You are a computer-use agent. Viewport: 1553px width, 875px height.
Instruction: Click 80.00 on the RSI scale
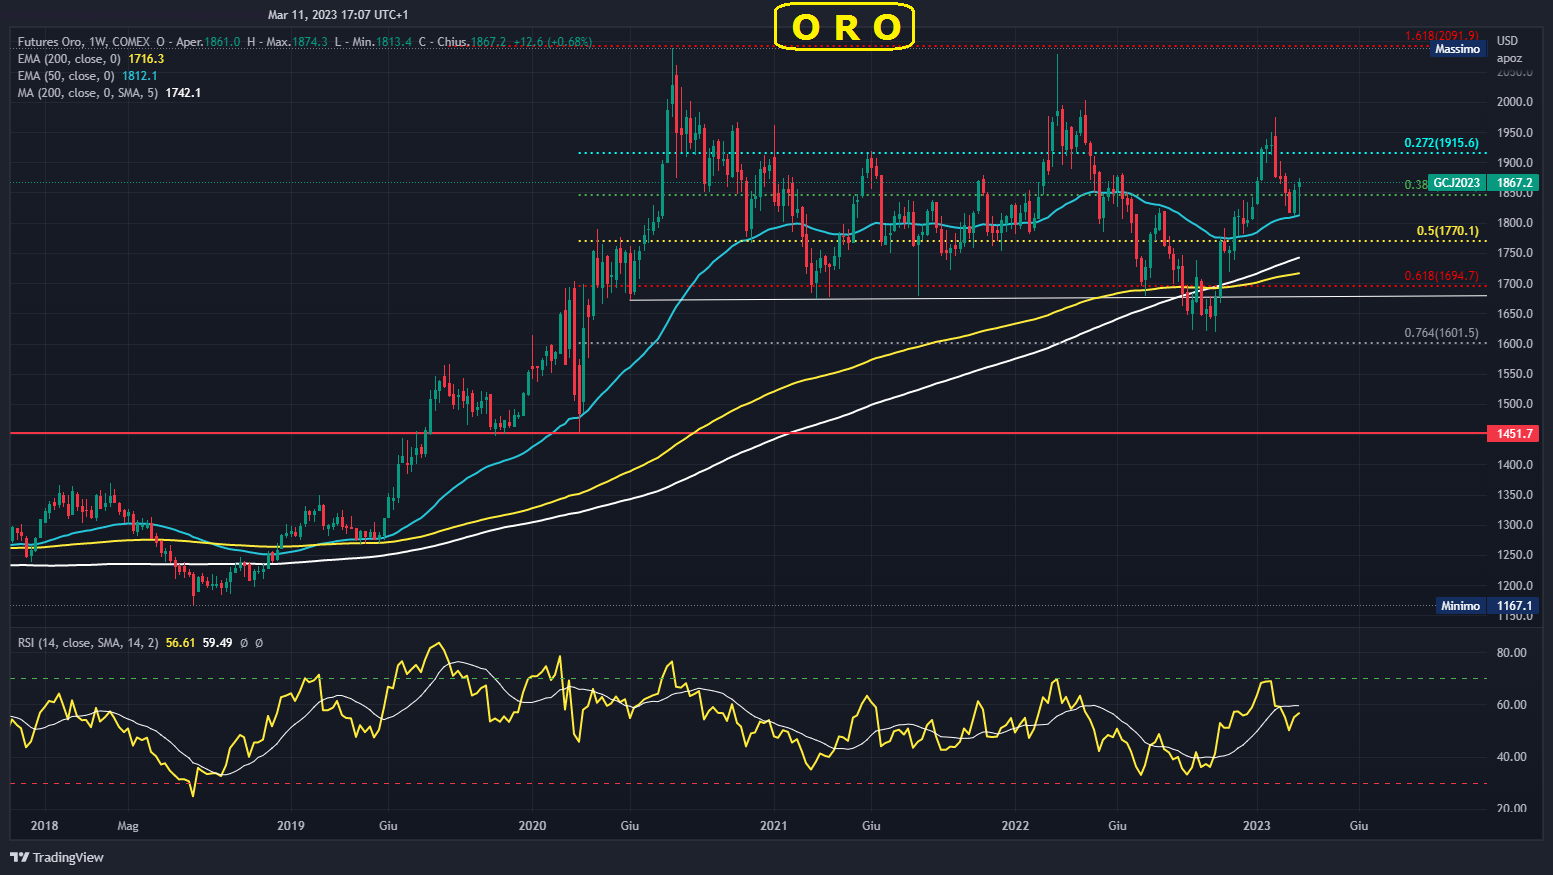click(x=1512, y=653)
